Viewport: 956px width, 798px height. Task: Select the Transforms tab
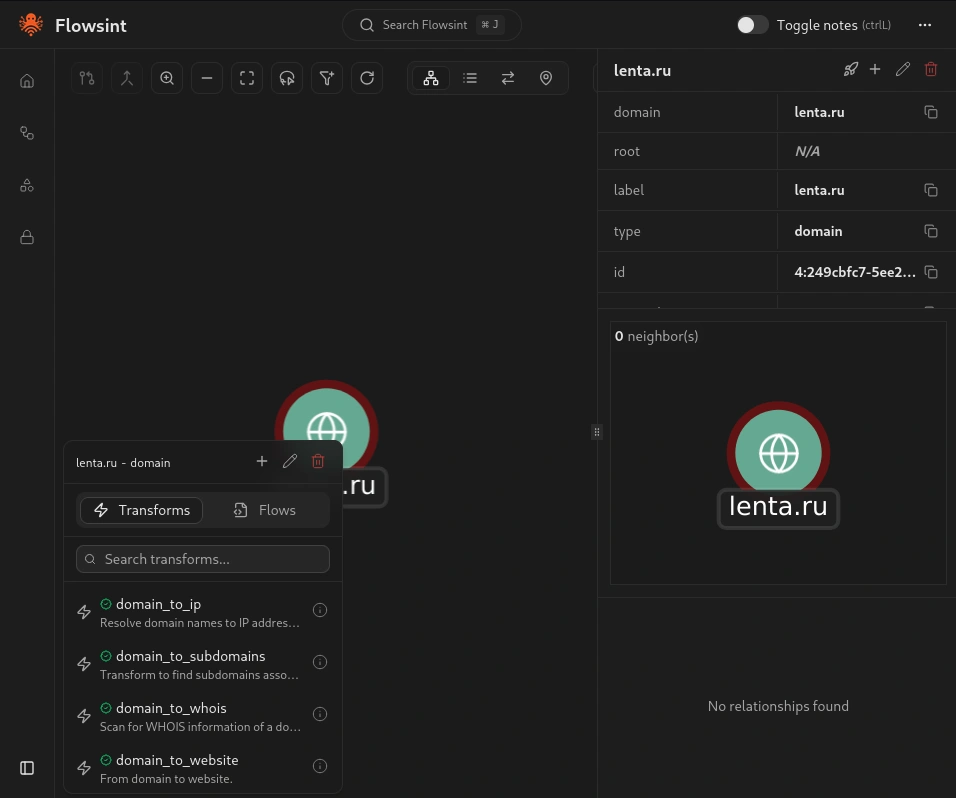141,510
